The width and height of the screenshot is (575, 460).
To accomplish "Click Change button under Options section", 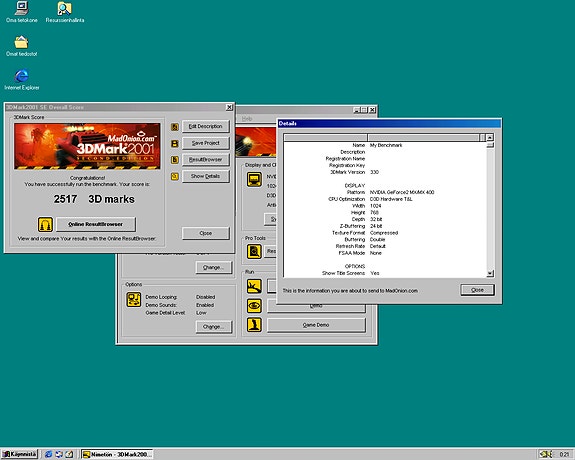I will click(214, 326).
